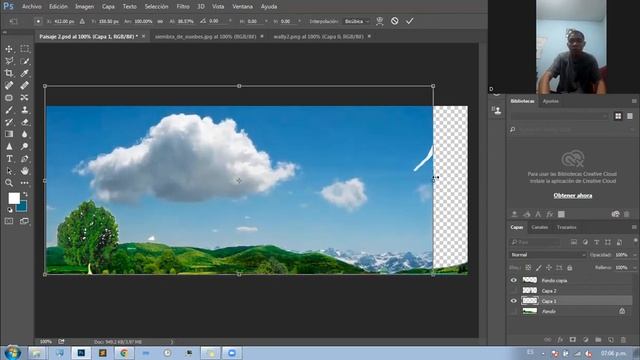
Task: Toggle relative positioning triangle icon
Action: [x=82, y=21]
